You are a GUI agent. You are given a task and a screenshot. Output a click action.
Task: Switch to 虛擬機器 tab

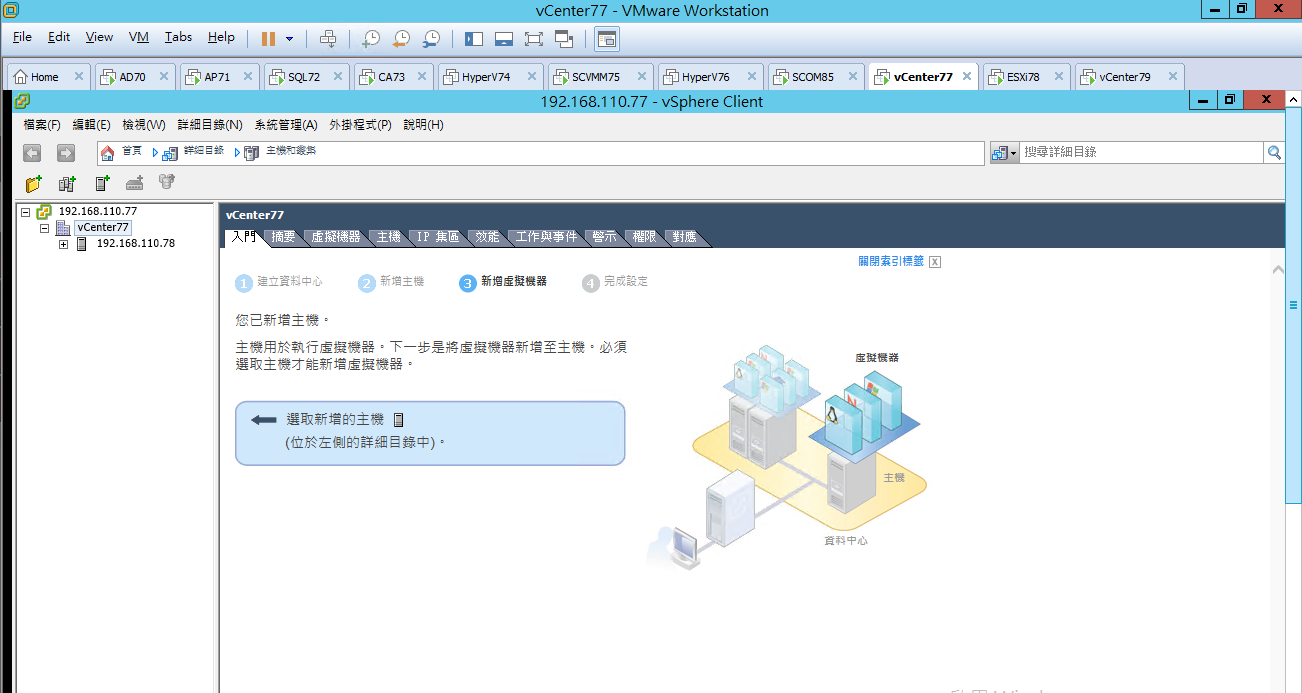point(335,238)
